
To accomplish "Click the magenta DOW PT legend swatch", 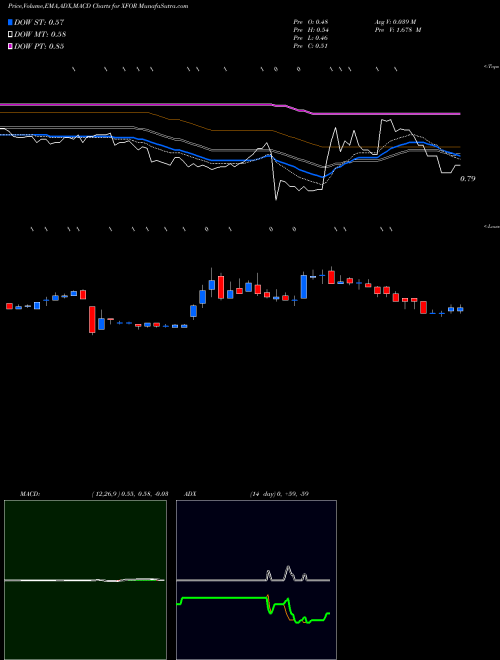I will pos(10,46).
